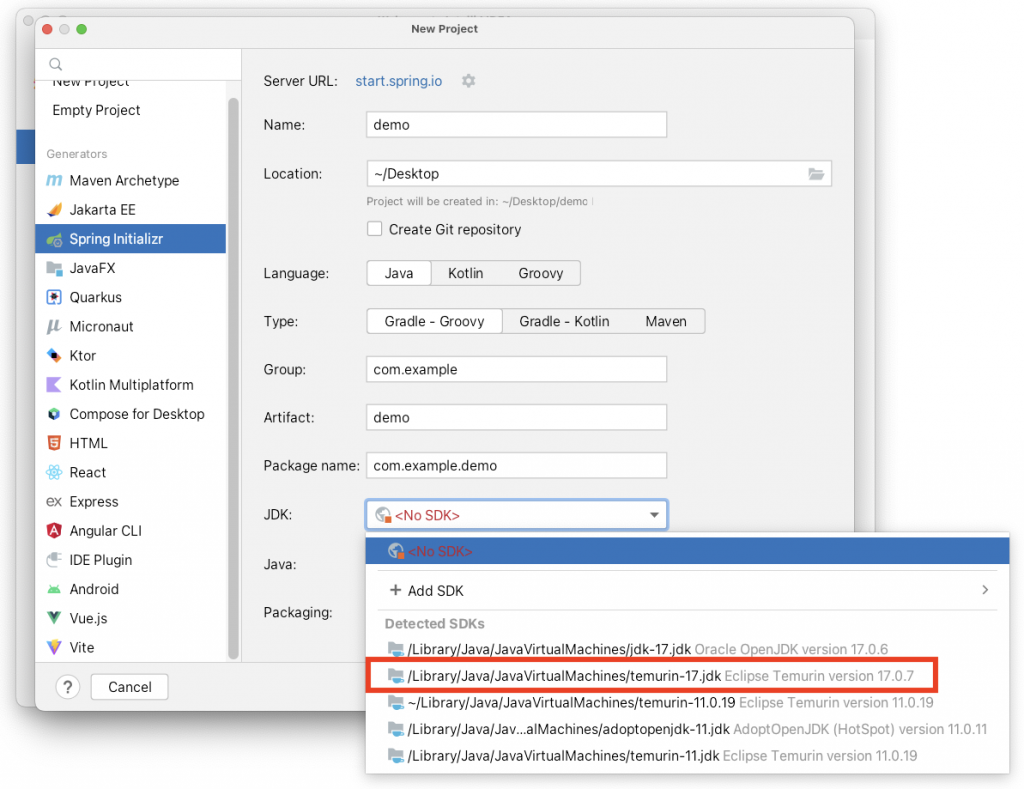The width and height of the screenshot is (1024, 789).
Task: Click the sidebar search field
Action: (138, 64)
